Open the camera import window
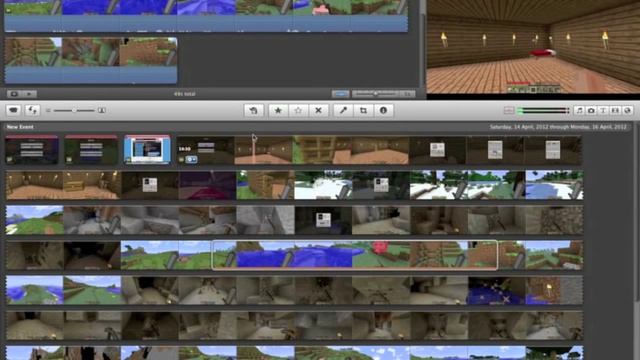 pos(14,111)
